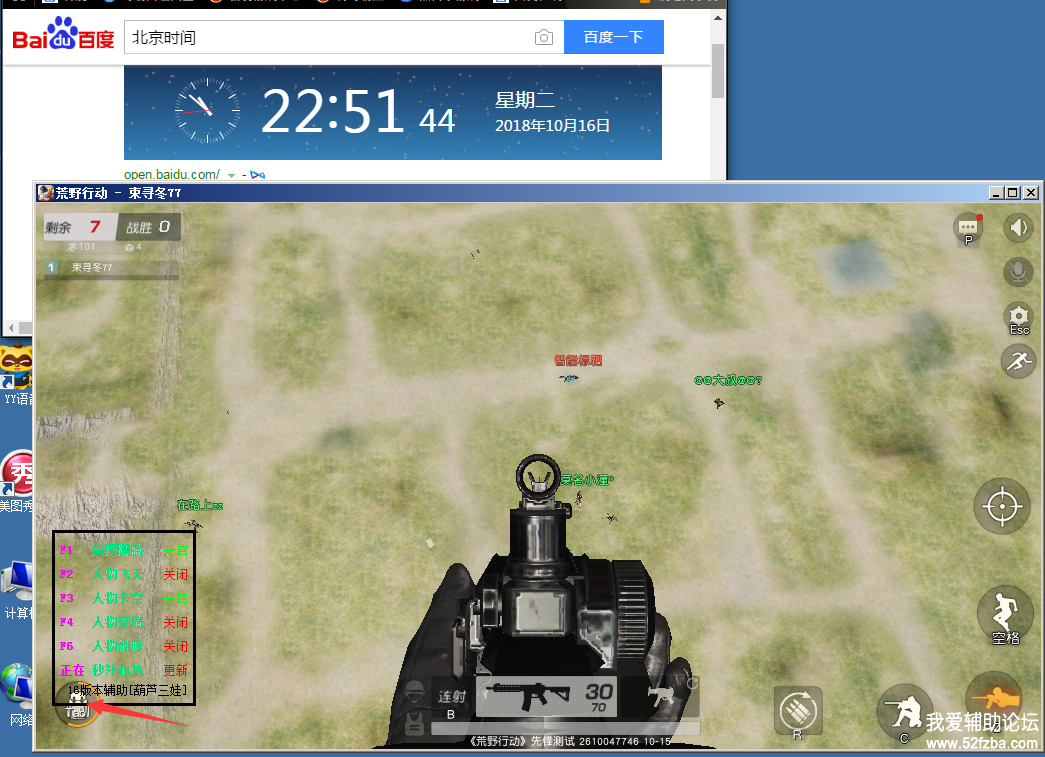This screenshot has width=1045, height=757.
Task: Click the 百度一下 search button
Action: [x=614, y=37]
